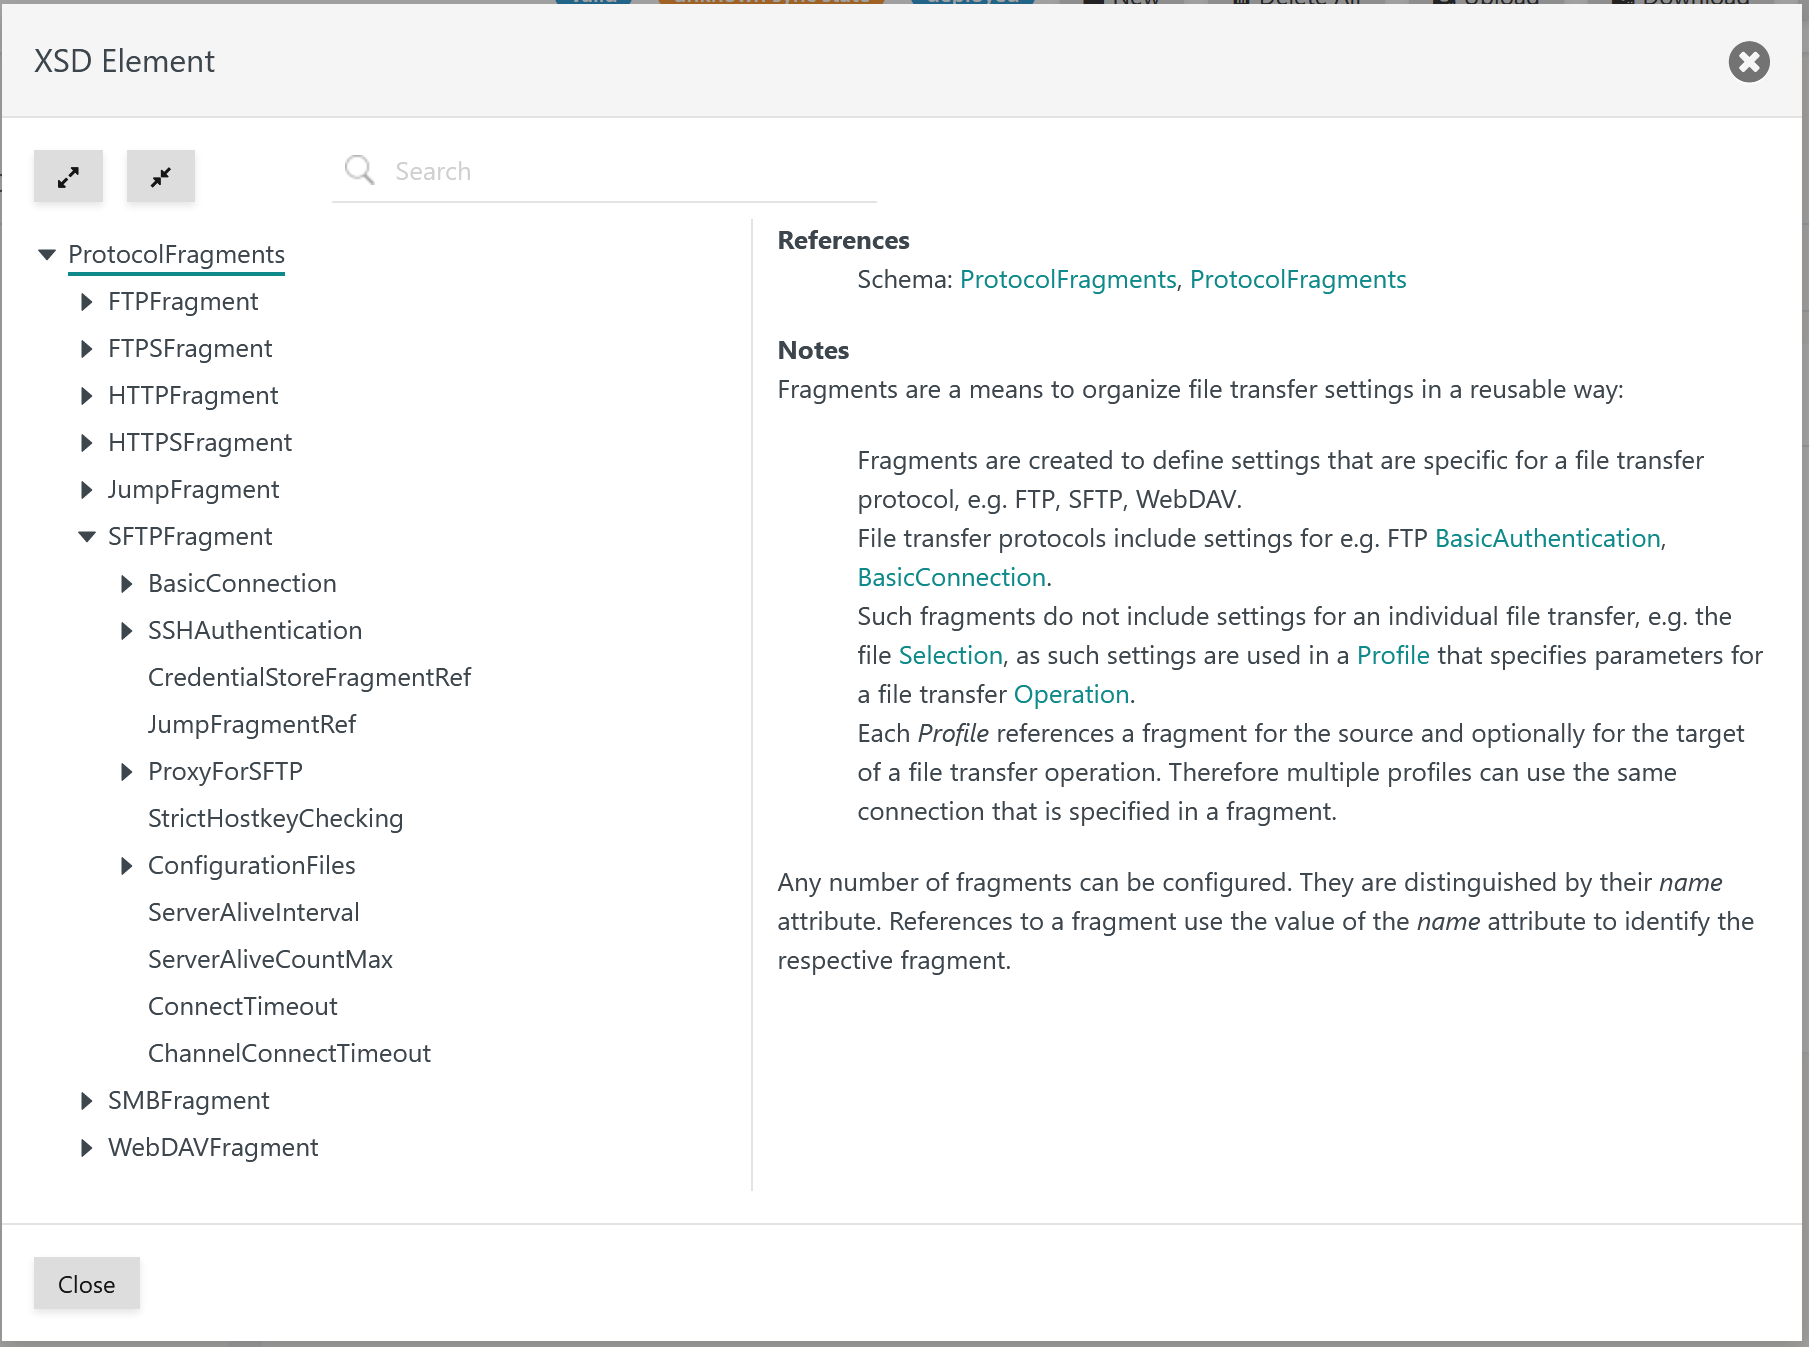The height and width of the screenshot is (1347, 1809).
Task: Click the magnifier search icon
Action: 359,170
